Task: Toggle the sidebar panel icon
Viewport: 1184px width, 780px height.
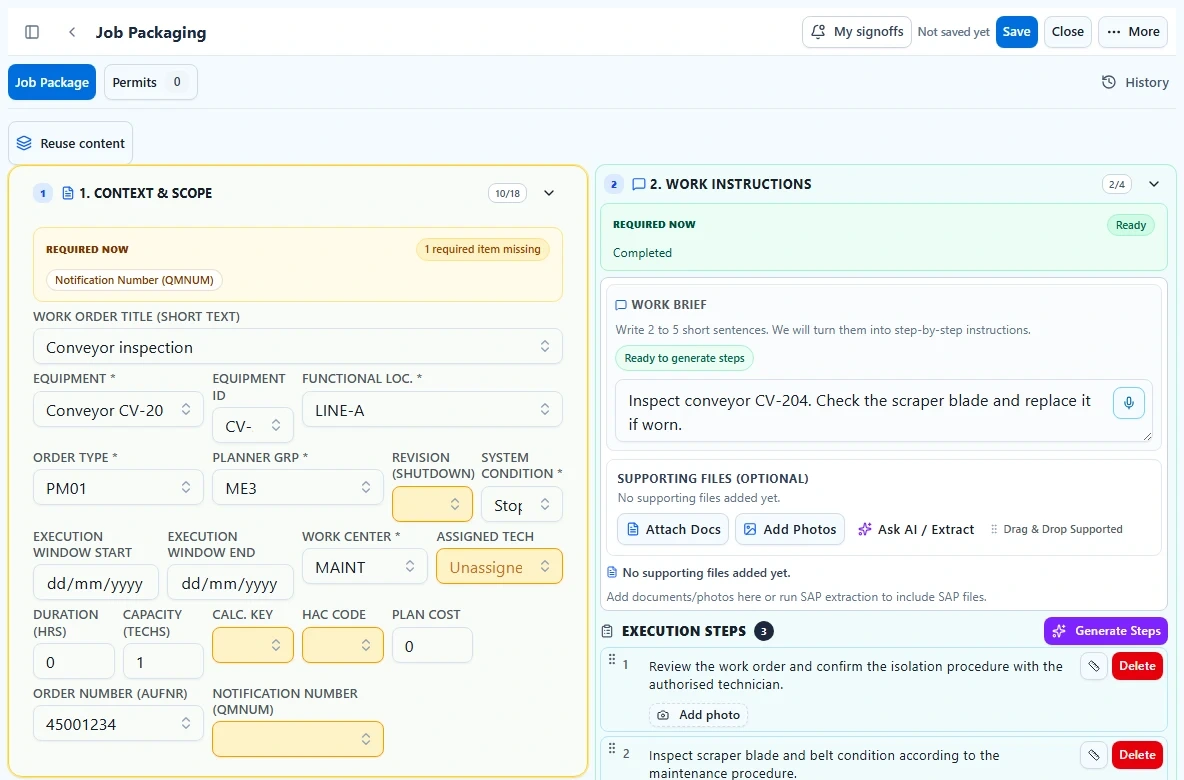Action: (x=32, y=32)
